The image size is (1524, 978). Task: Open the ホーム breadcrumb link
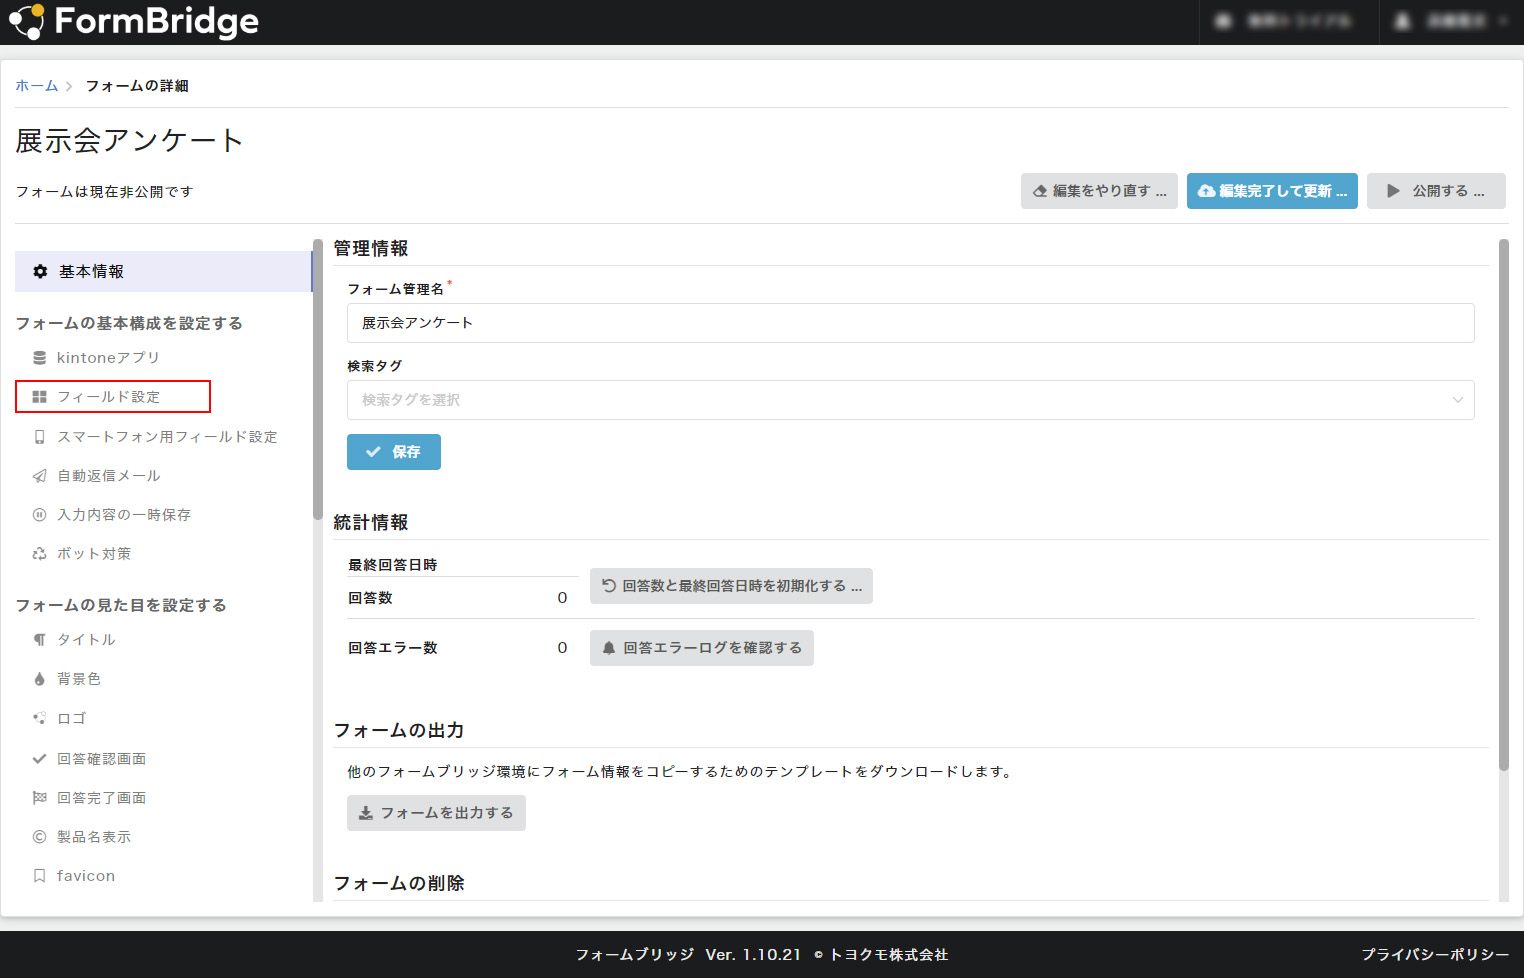pos(37,86)
